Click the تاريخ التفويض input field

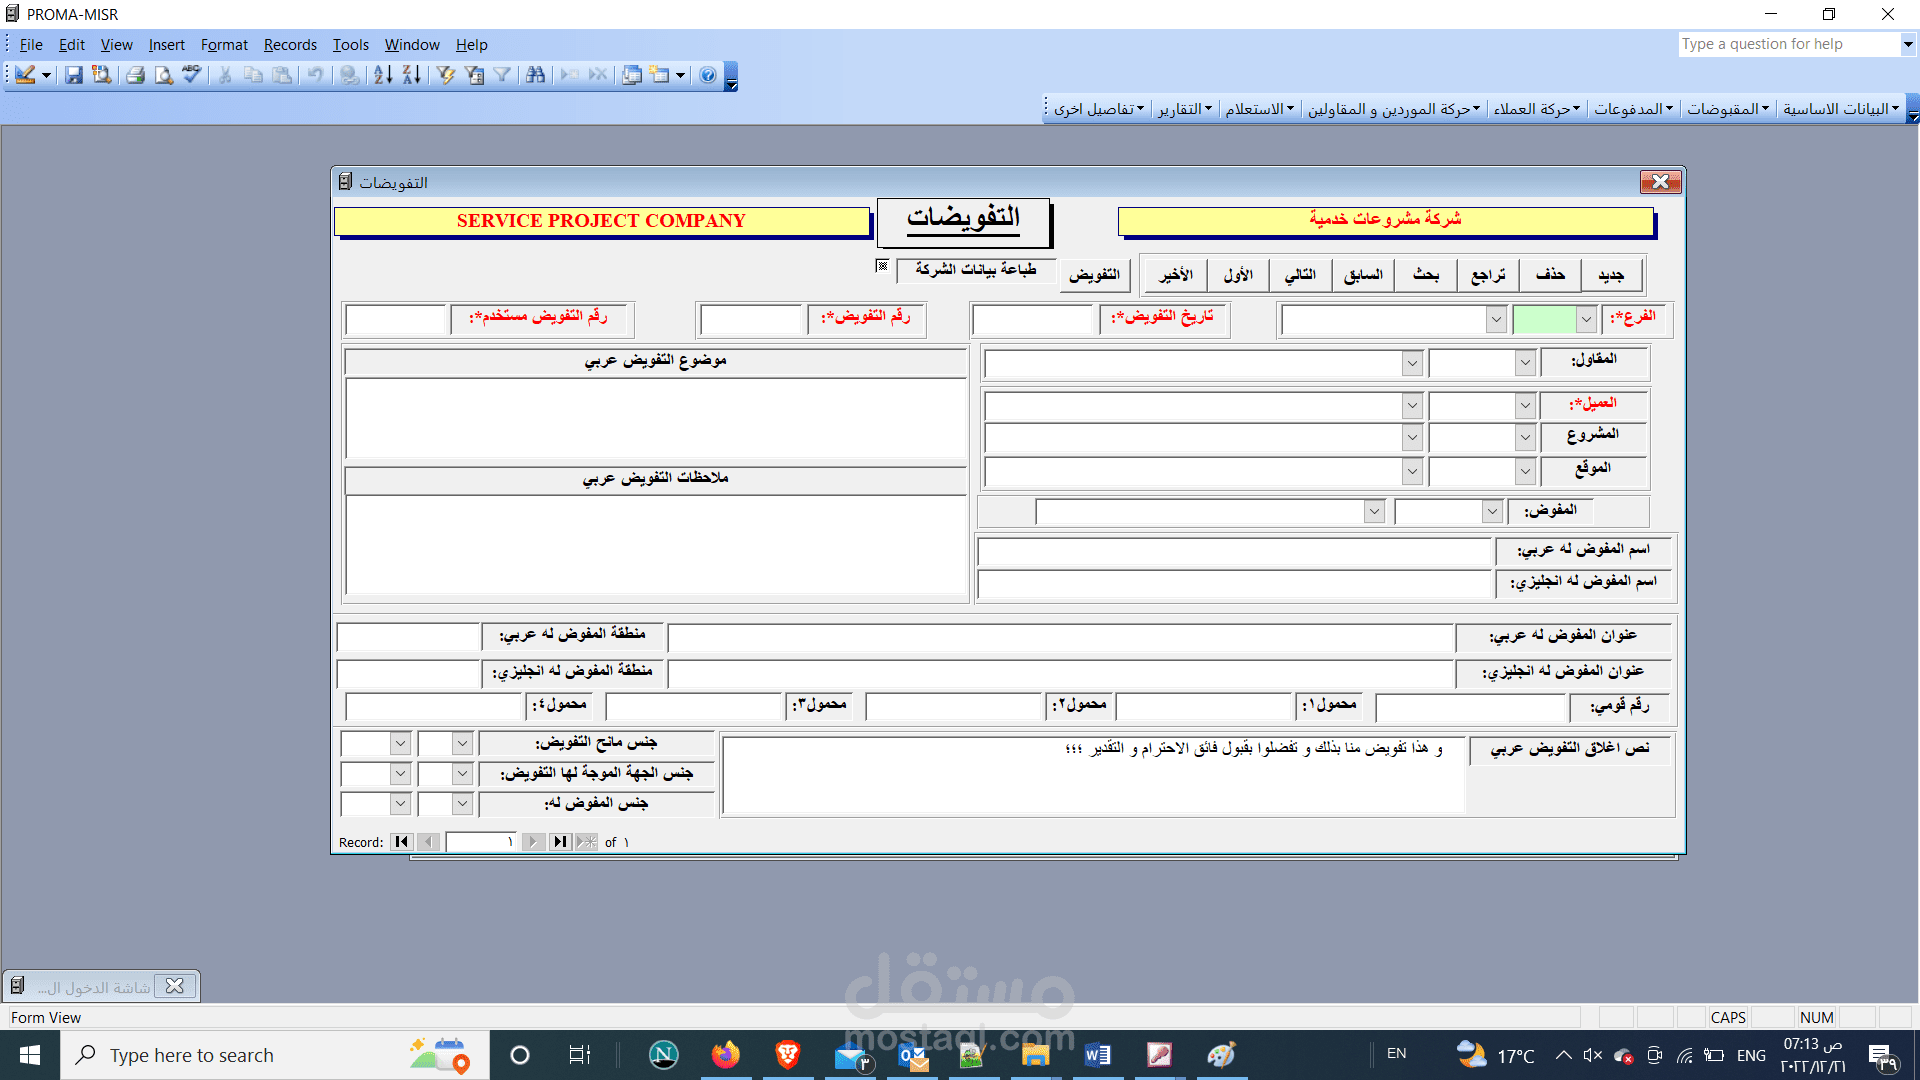point(1033,320)
